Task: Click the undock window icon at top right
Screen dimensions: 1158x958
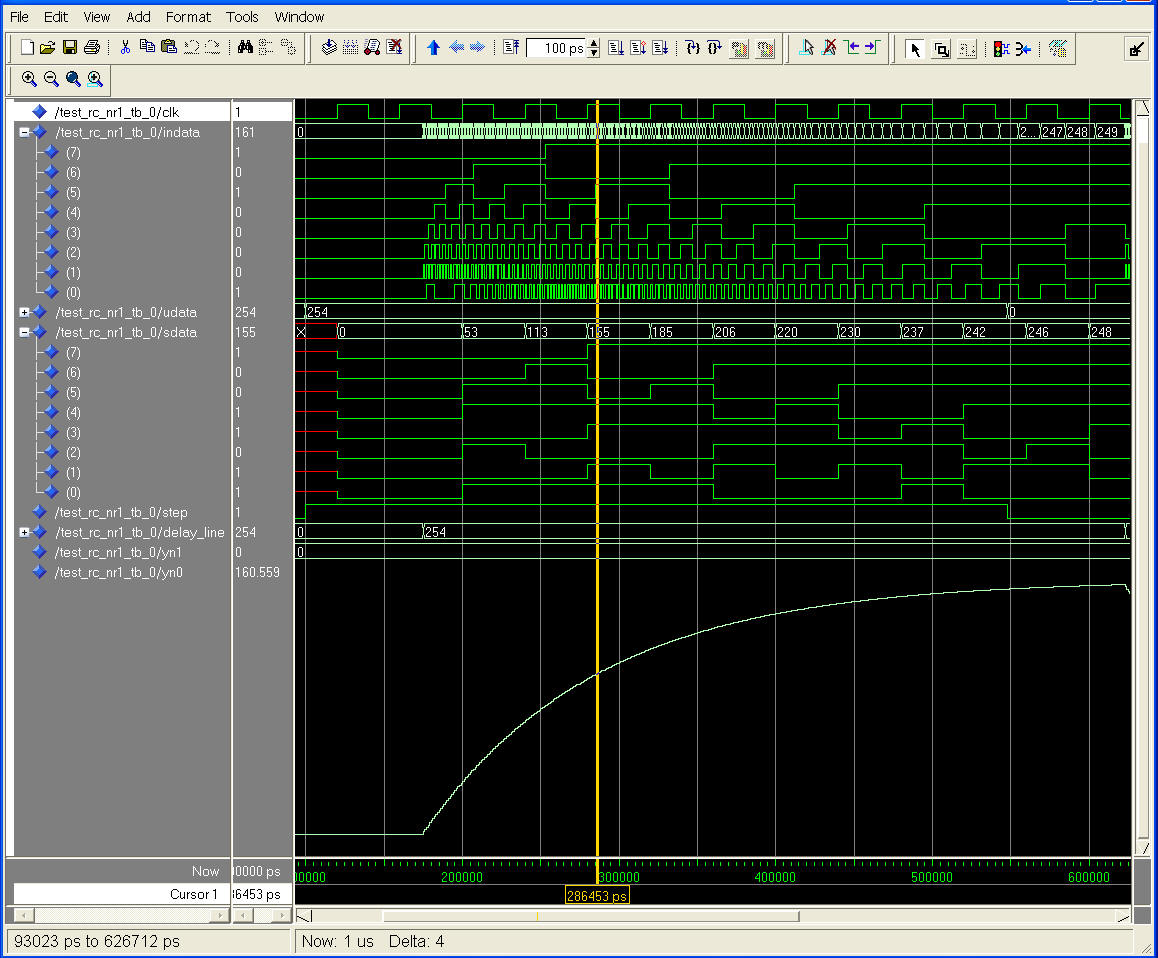Action: coord(1136,49)
